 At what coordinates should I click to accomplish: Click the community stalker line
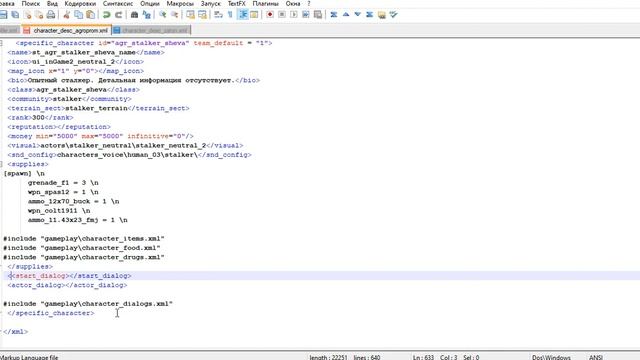69,99
